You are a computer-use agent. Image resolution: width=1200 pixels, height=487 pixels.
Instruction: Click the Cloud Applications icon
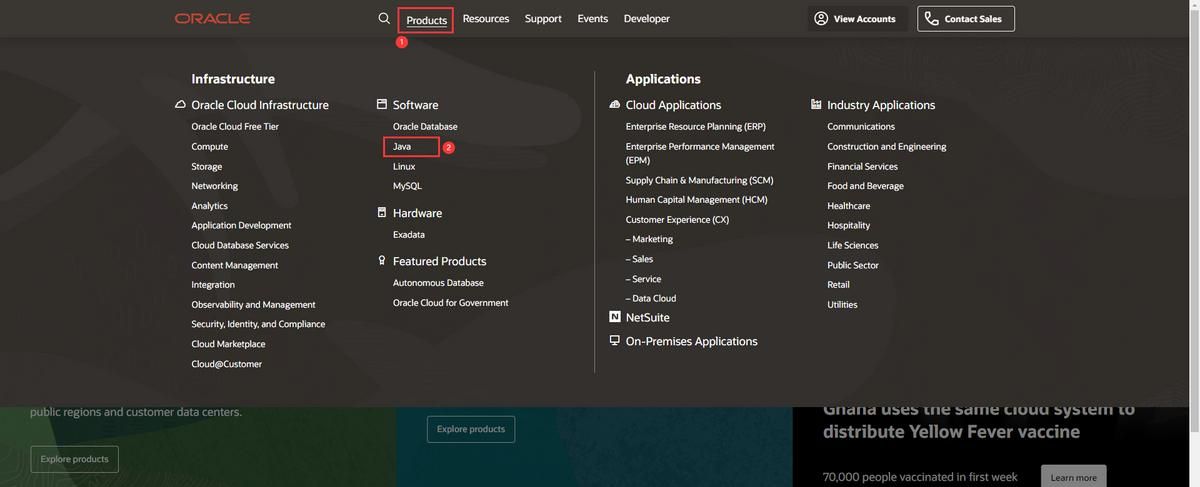point(615,105)
